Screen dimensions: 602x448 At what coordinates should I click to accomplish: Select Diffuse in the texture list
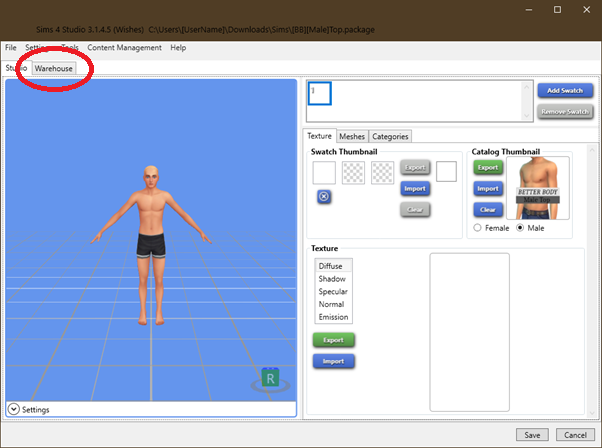tap(333, 266)
